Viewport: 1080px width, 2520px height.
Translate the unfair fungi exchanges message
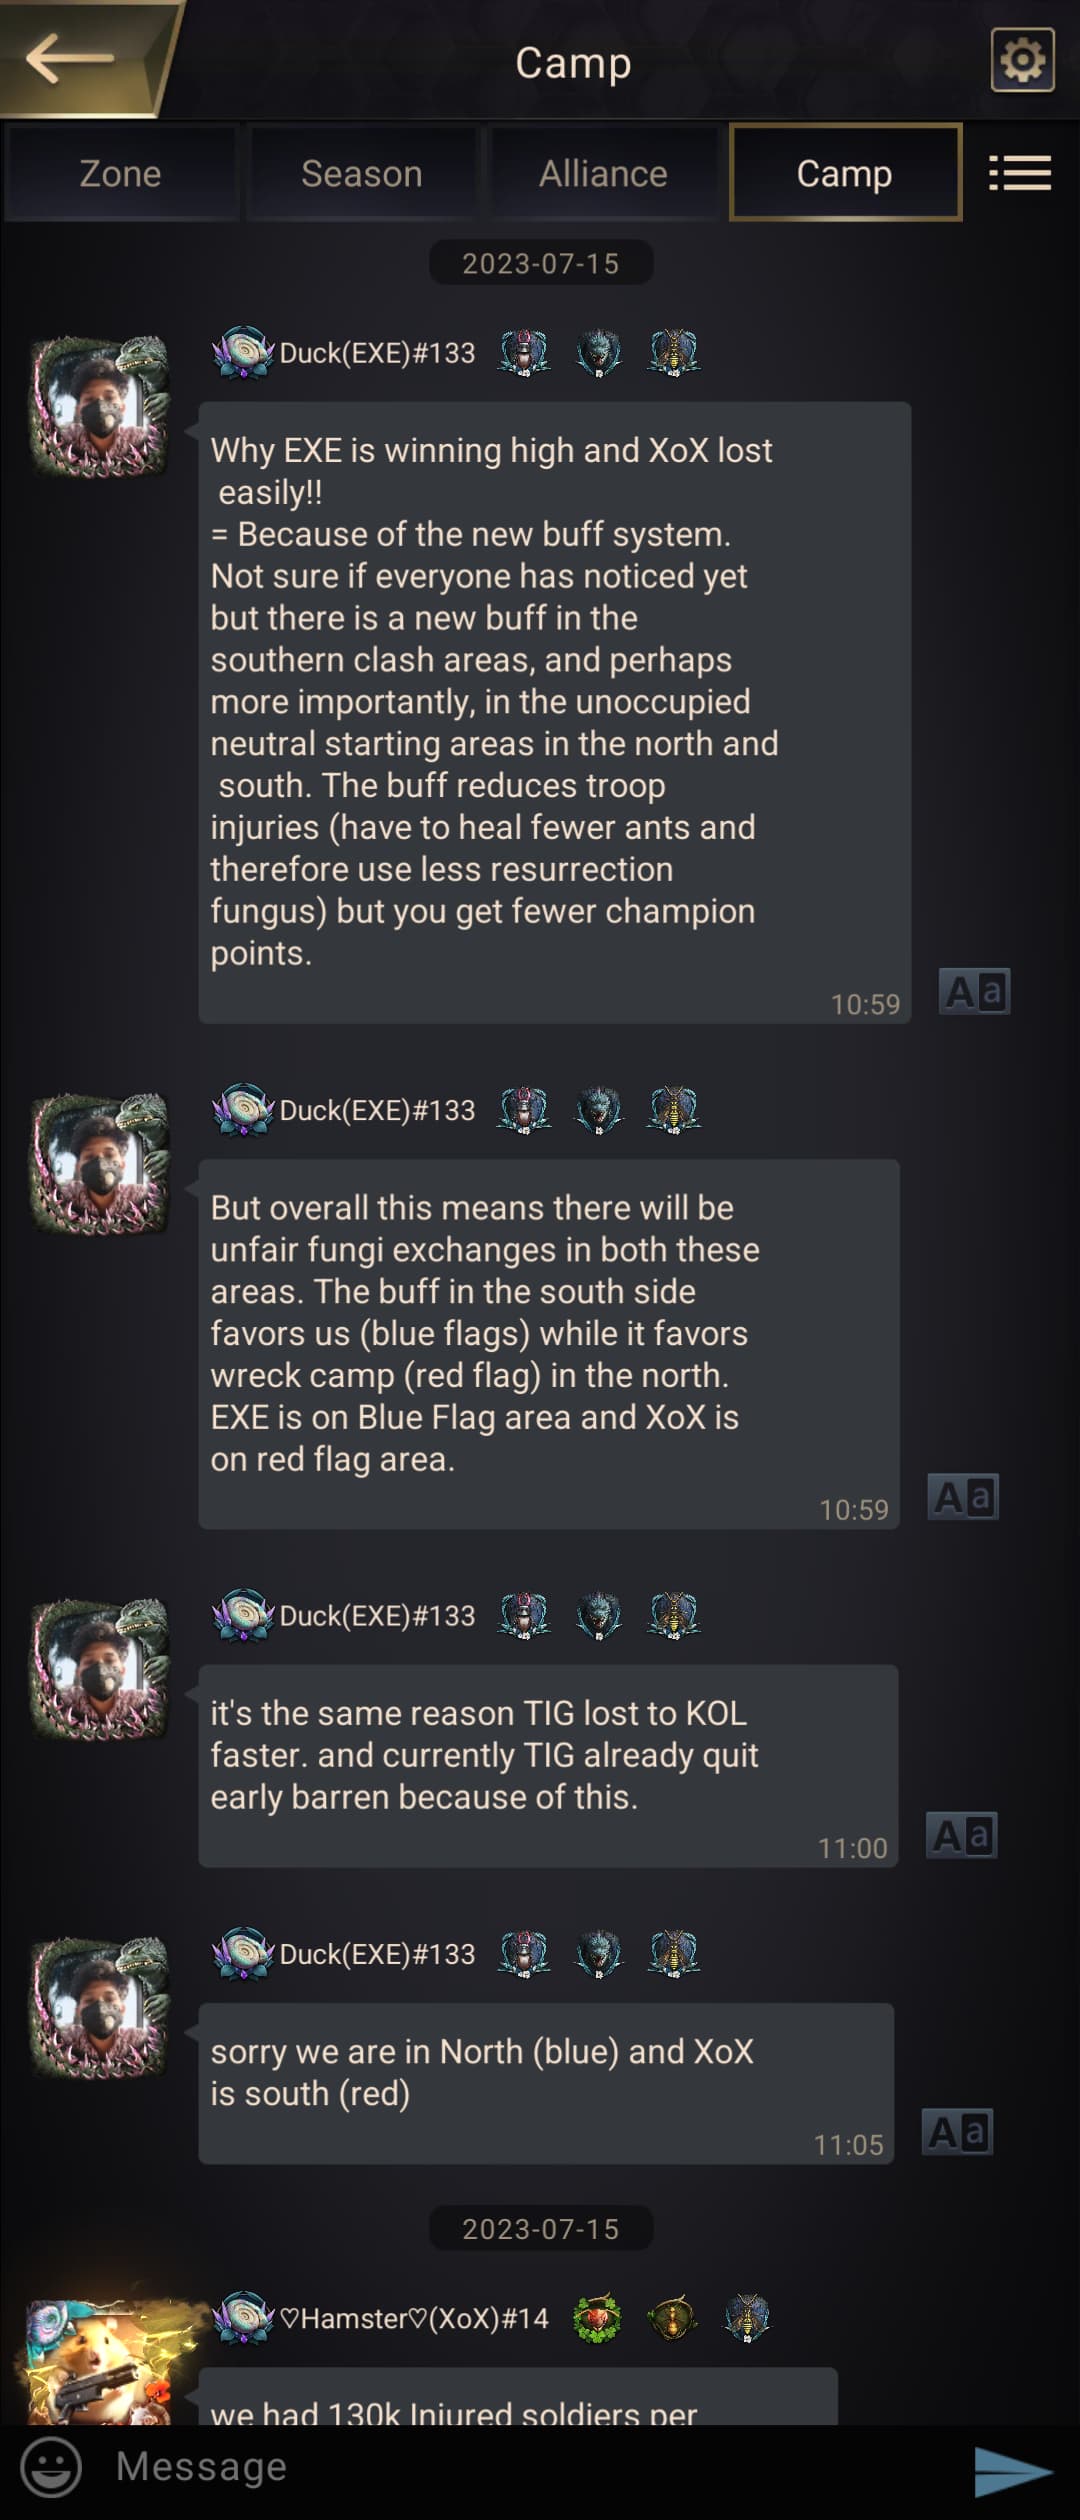(963, 1497)
